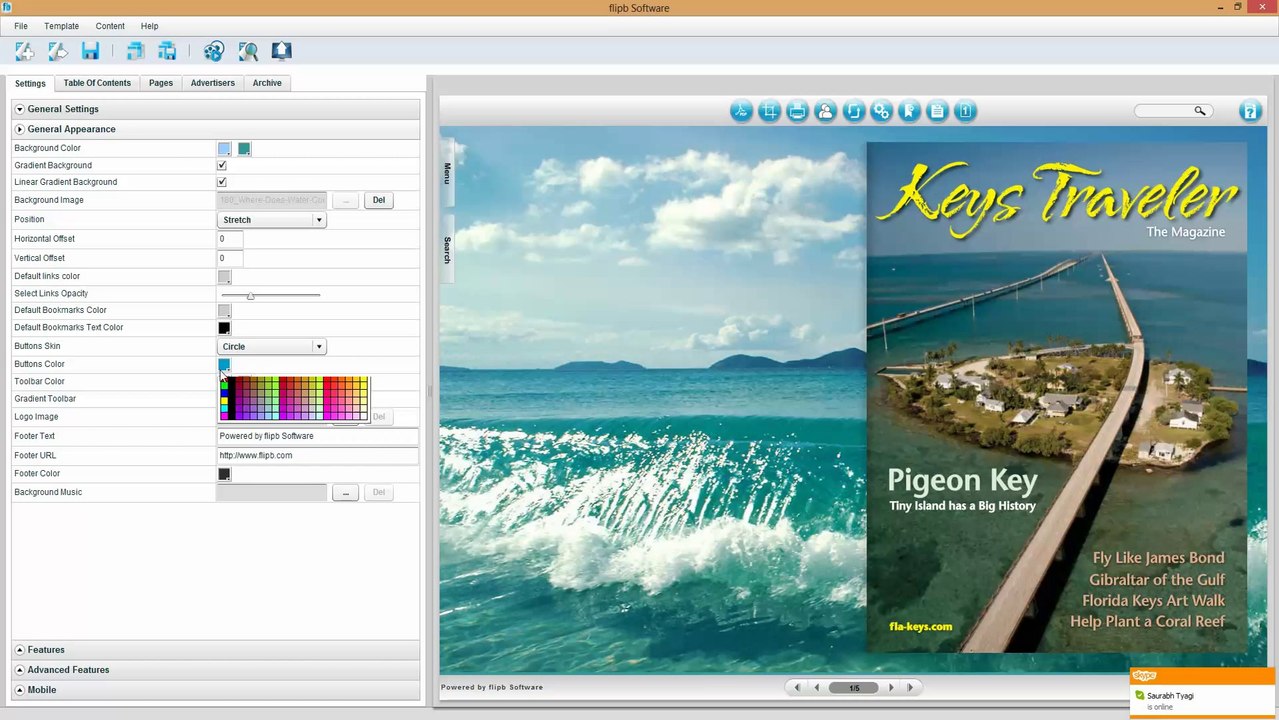Go to previous page arrow in viewer
Screen dimensions: 1279x720
click(x=817, y=688)
